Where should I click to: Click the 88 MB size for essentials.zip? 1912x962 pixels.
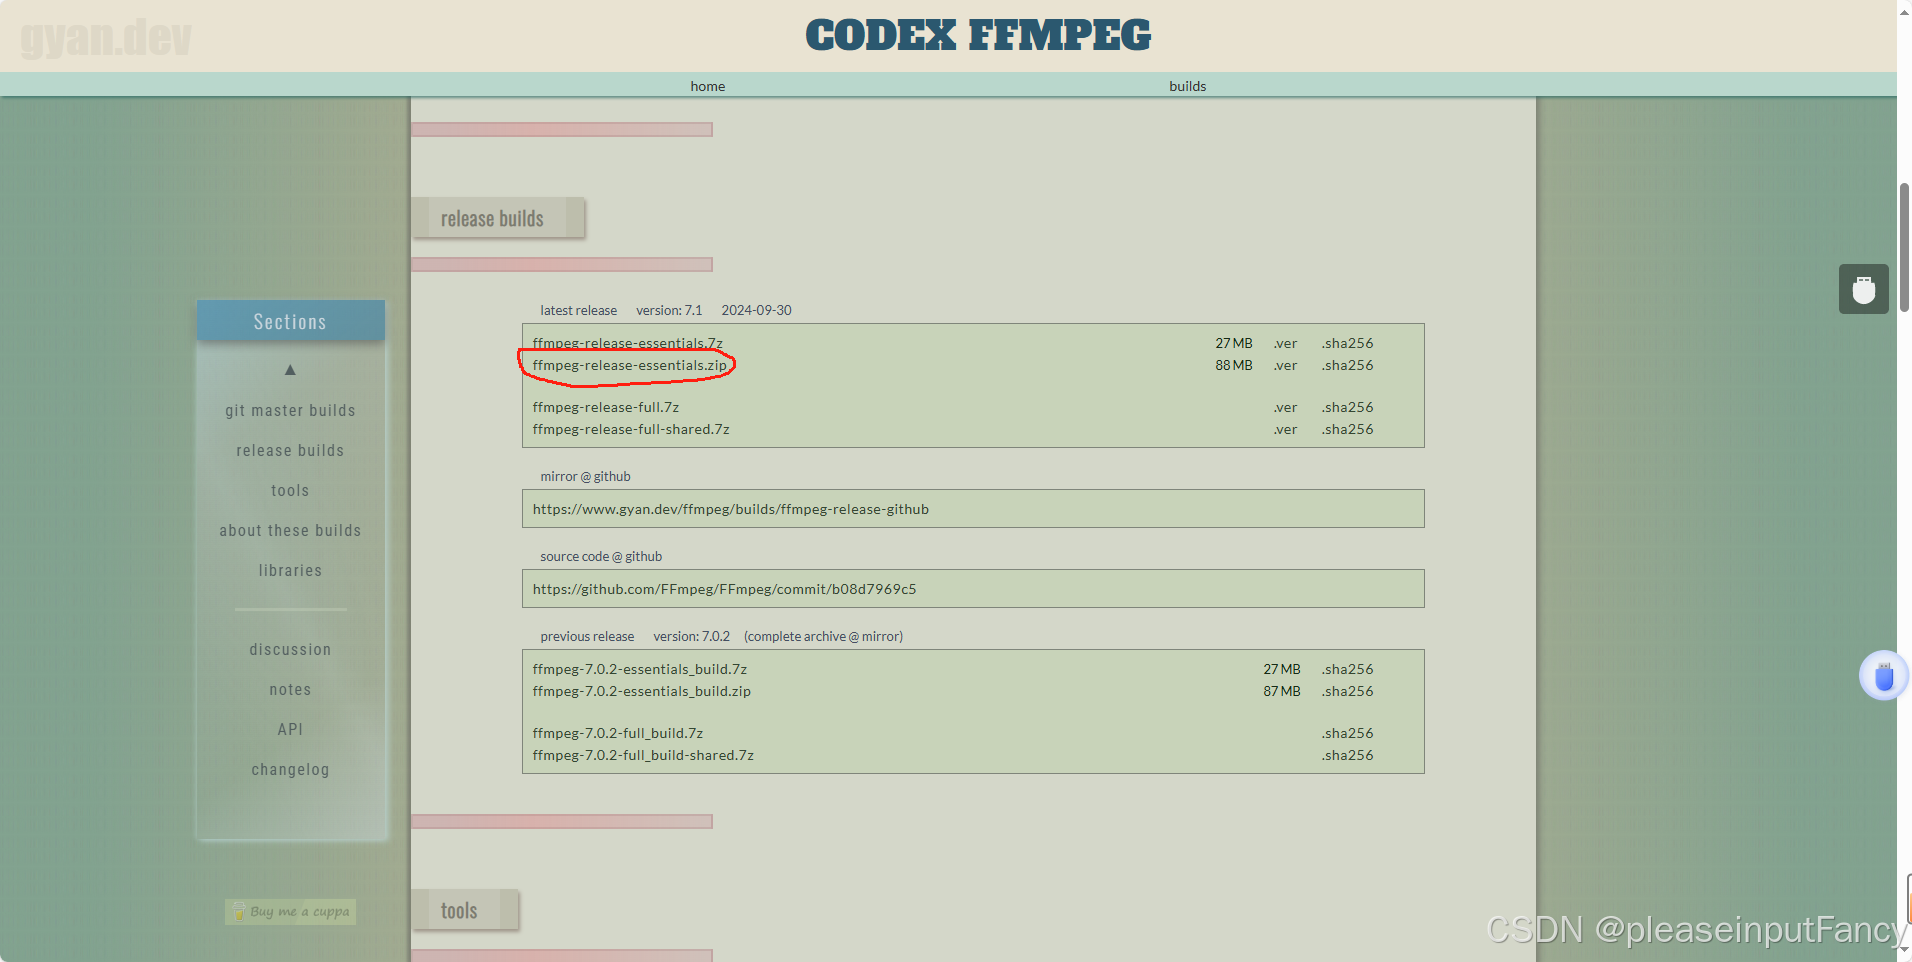click(x=1234, y=365)
